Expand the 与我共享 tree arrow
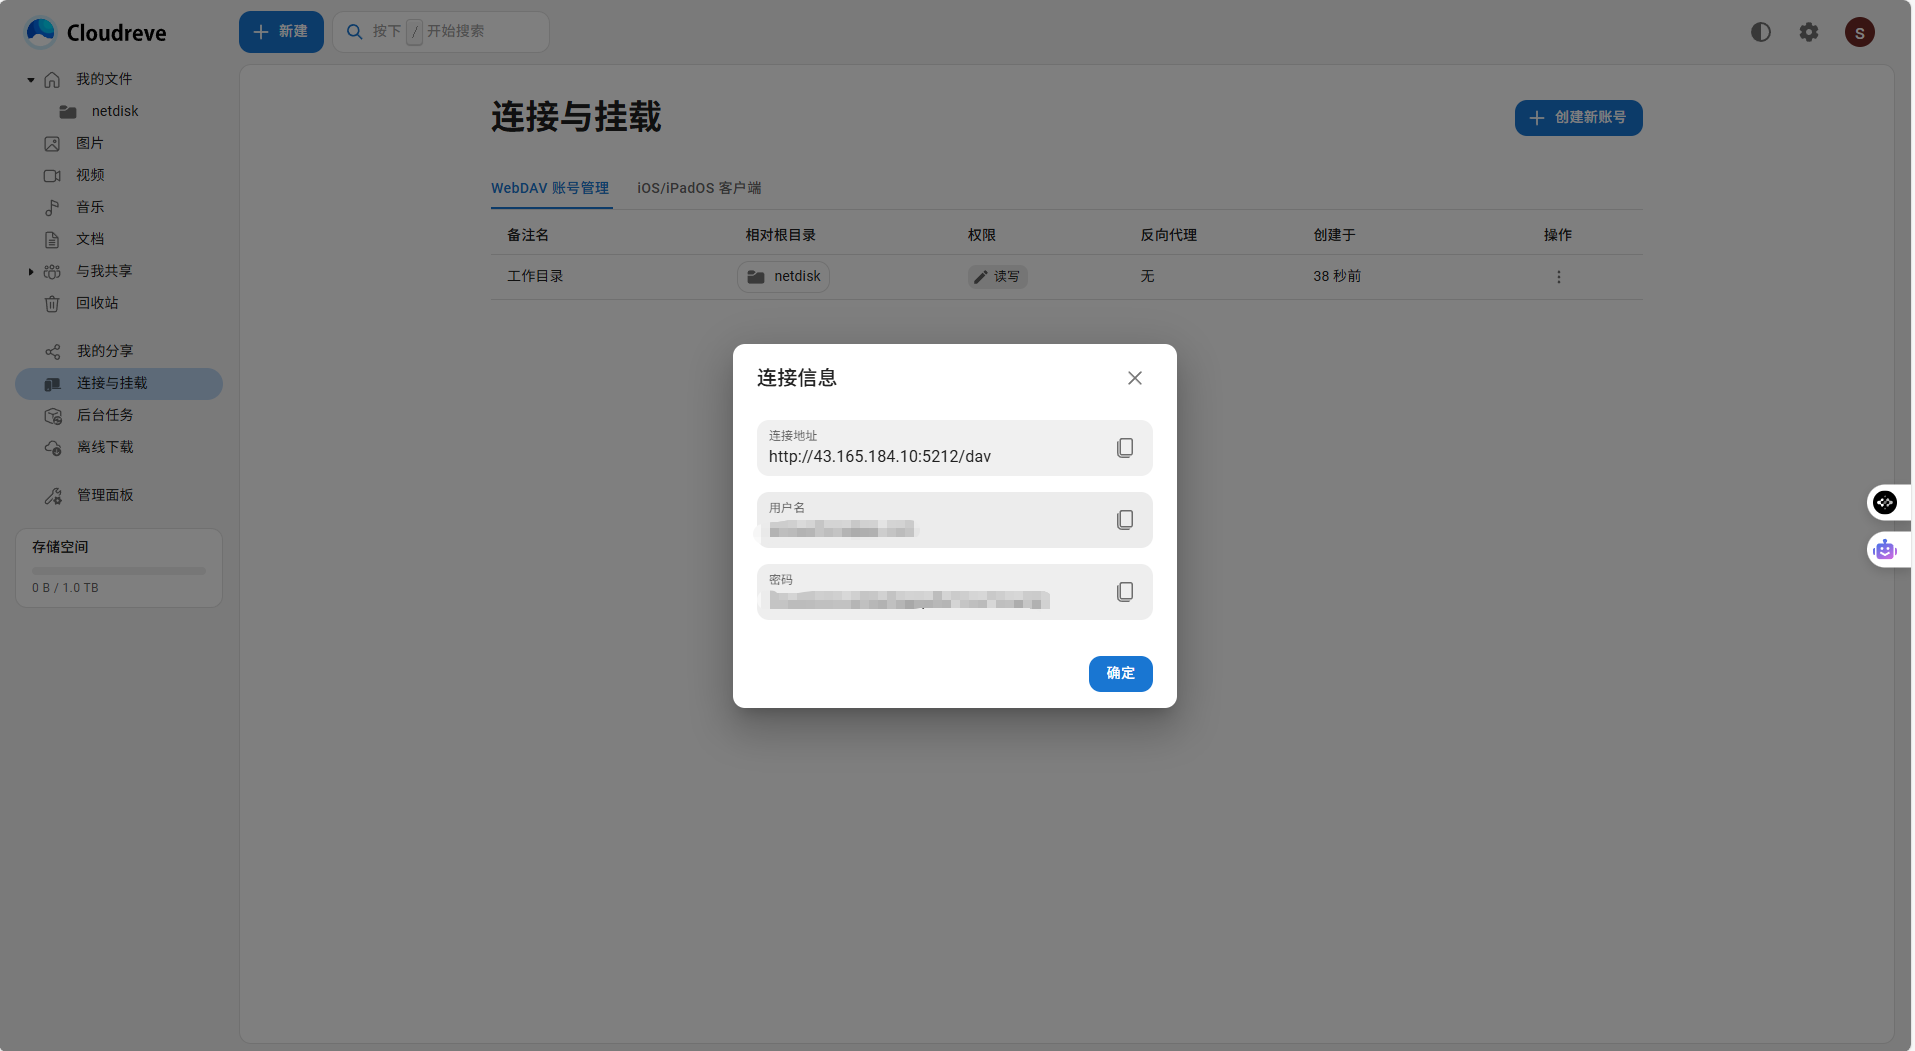The height and width of the screenshot is (1051, 1915). coord(31,272)
